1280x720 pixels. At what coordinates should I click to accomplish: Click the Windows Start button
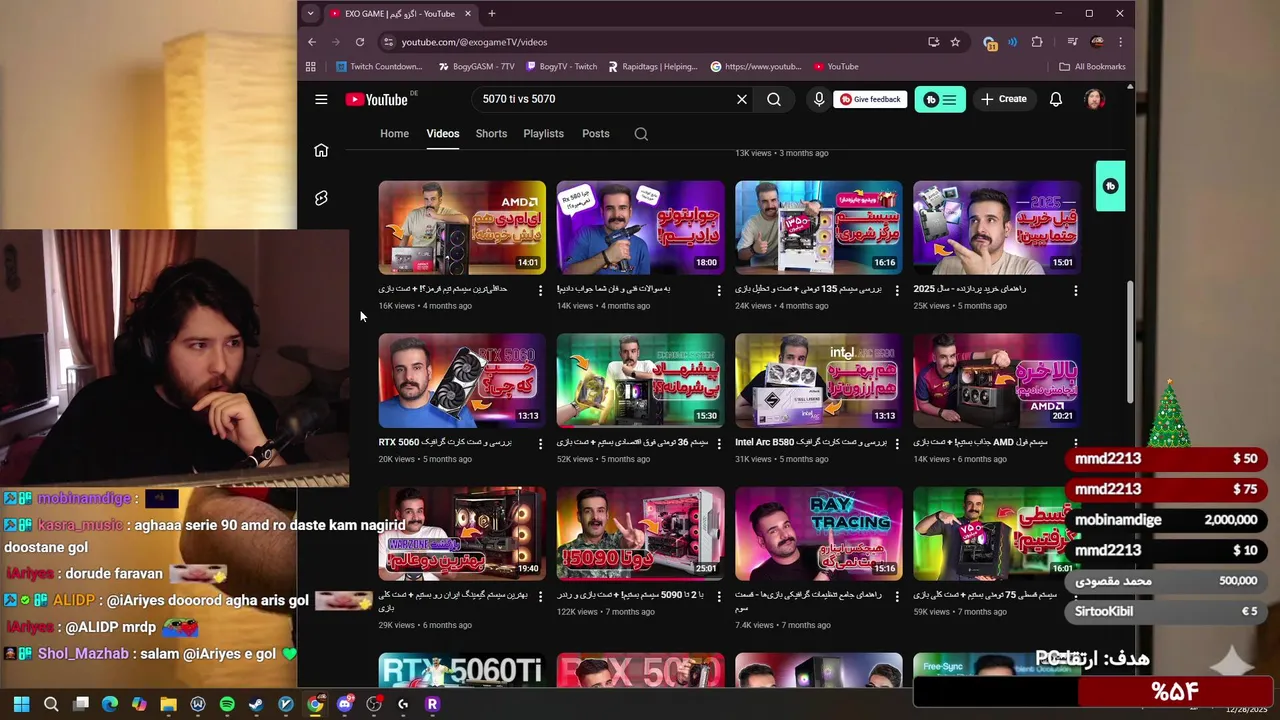pos(21,704)
